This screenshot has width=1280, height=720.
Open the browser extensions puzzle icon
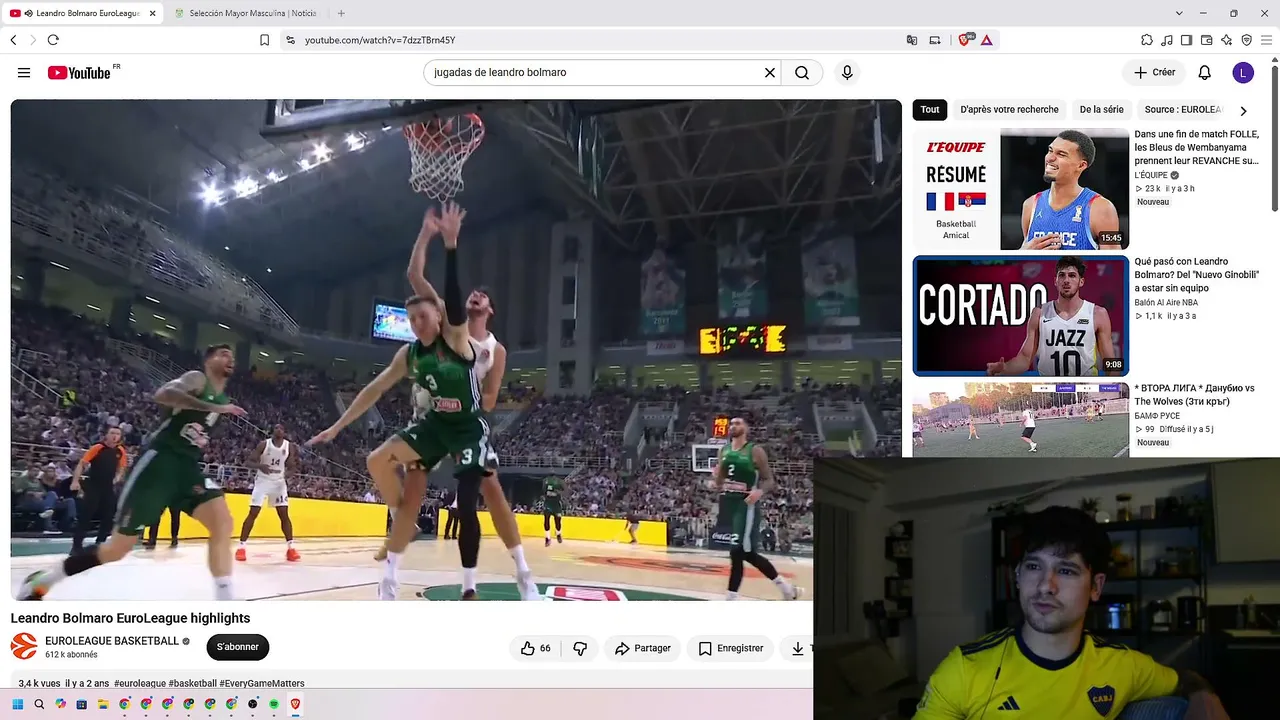1147,40
